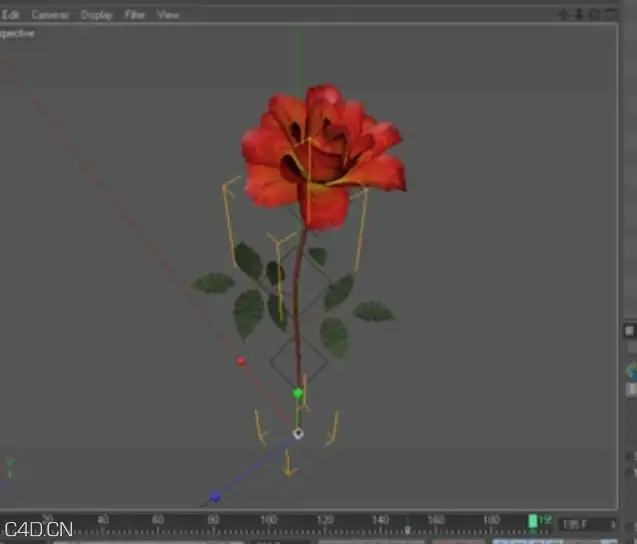The image size is (637, 544).
Task: Click the green Y-axis handle
Action: pos(297,393)
